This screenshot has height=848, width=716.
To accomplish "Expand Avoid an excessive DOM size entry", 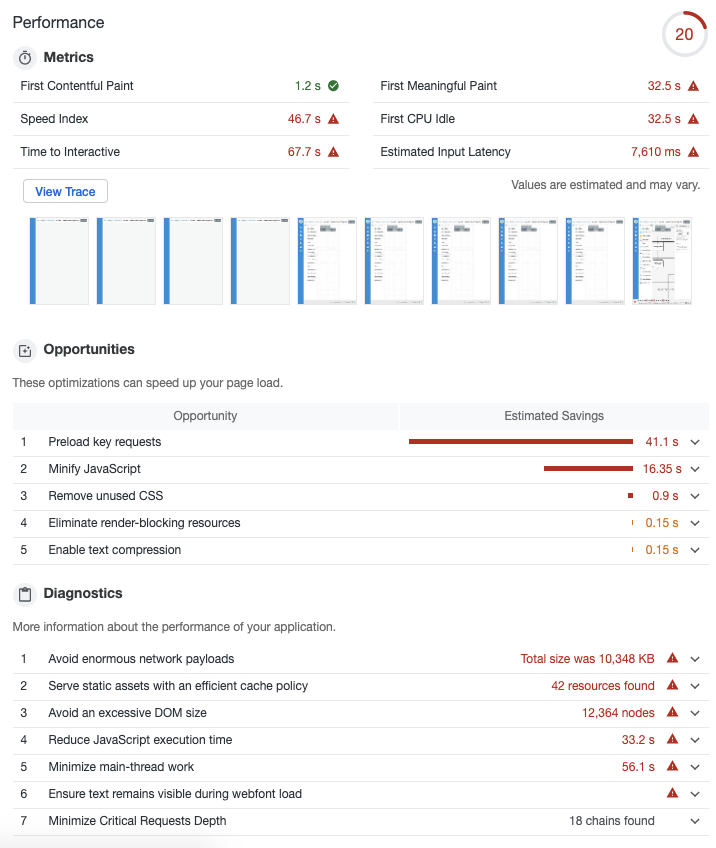I will click(694, 712).
